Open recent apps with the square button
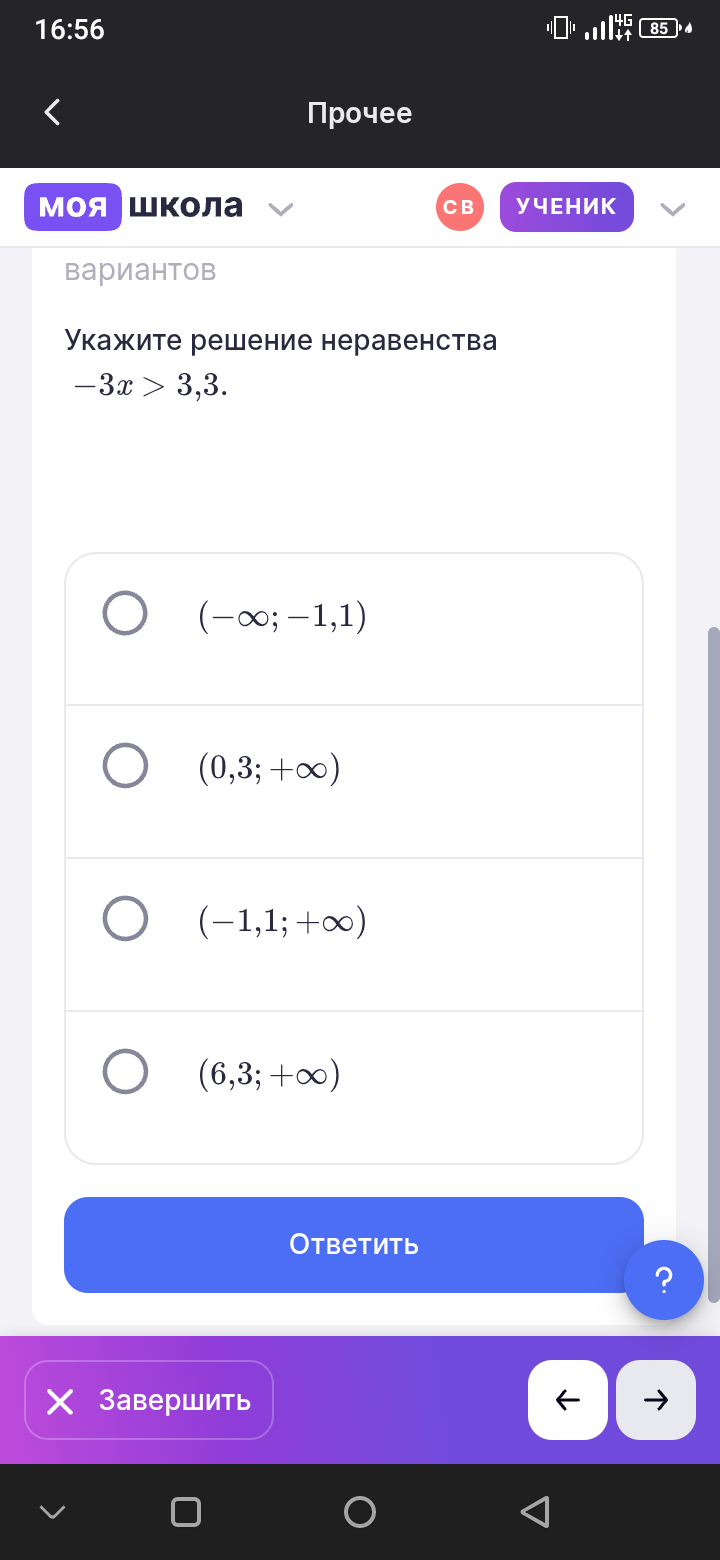This screenshot has width=720, height=1560. [186, 1511]
